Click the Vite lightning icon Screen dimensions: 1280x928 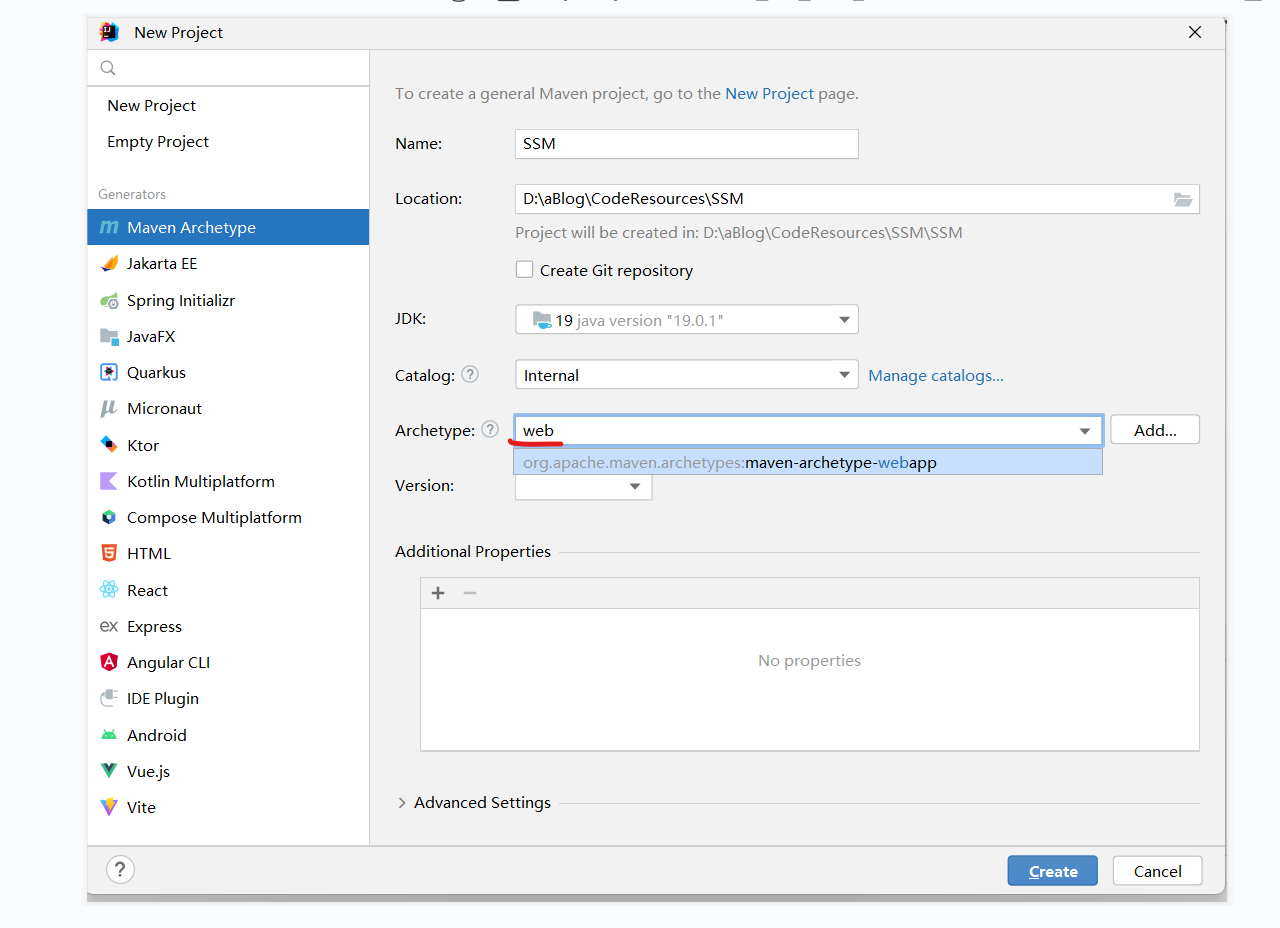click(109, 807)
